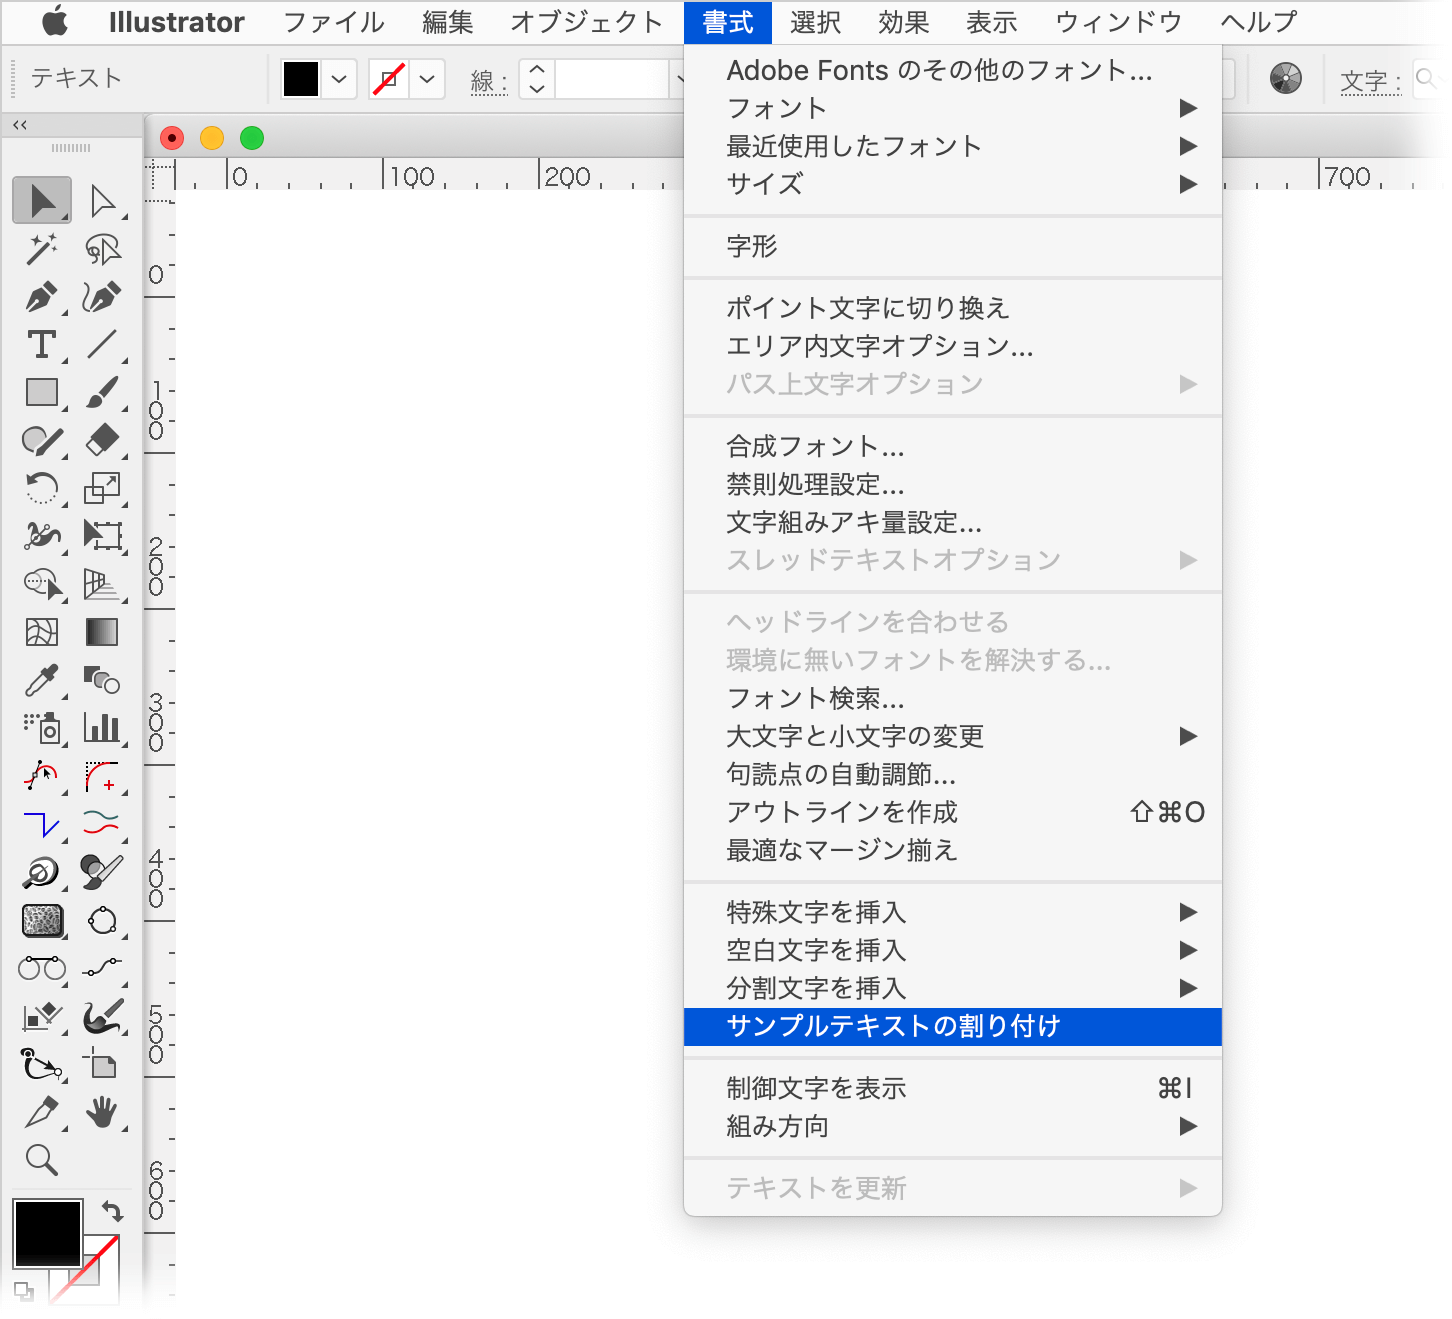Select the Direct Selection tool (white arrow)
This screenshot has height=1319, width=1452.
point(102,200)
